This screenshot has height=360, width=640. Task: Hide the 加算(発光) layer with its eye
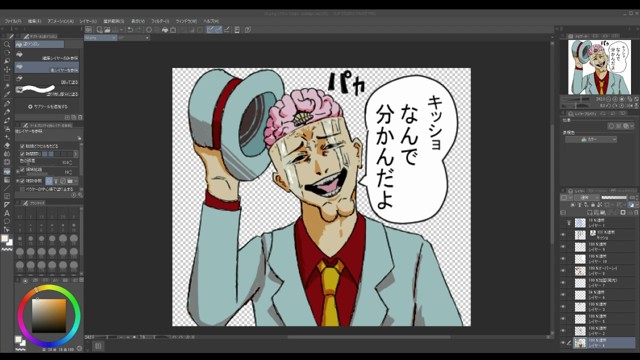[563, 282]
